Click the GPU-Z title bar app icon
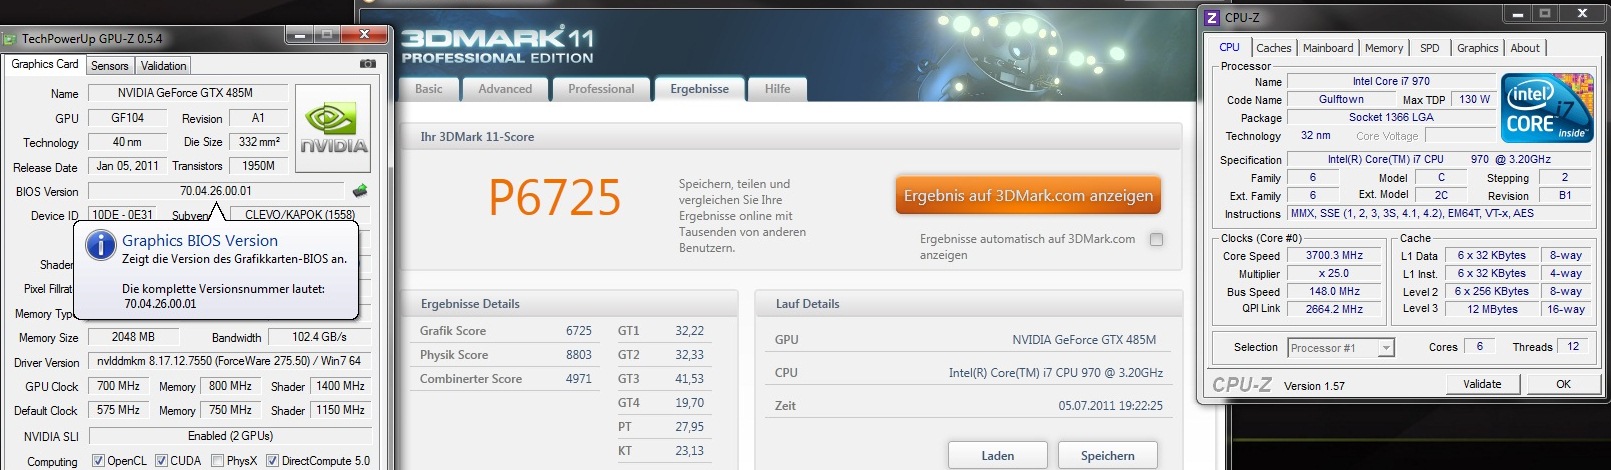Image resolution: width=1611 pixels, height=470 pixels. [x=9, y=39]
